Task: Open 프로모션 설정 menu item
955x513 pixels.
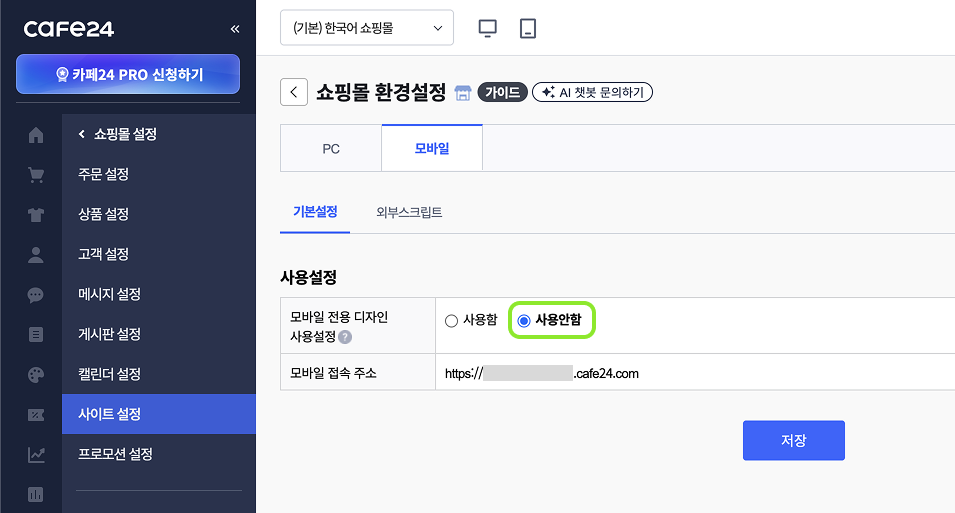Action: click(158, 454)
